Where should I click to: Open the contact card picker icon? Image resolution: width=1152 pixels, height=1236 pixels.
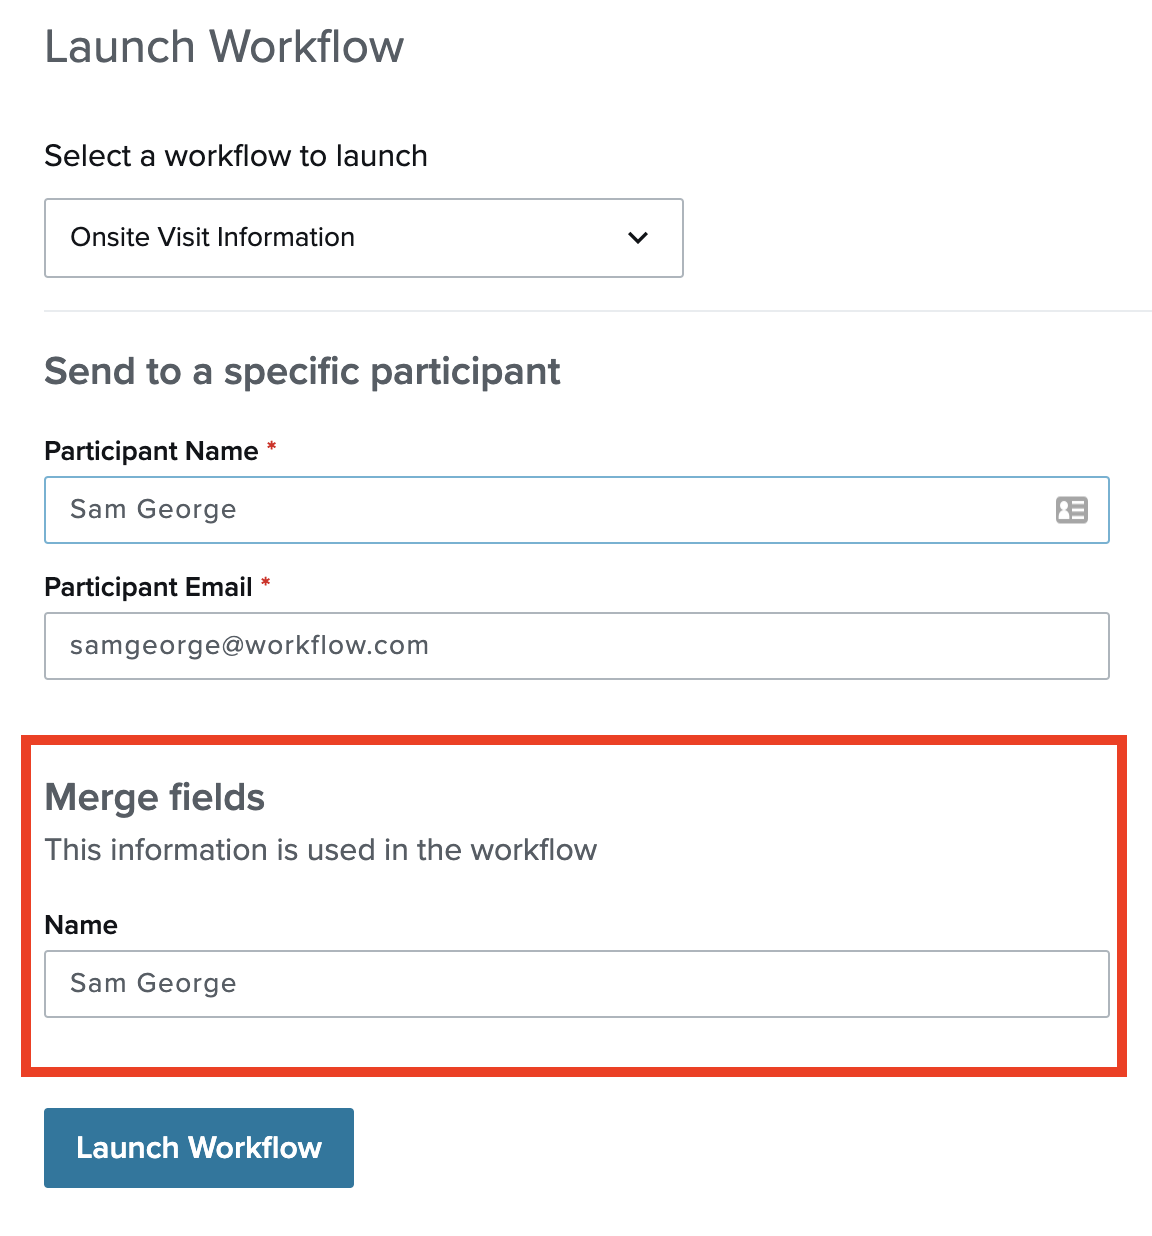(1071, 510)
